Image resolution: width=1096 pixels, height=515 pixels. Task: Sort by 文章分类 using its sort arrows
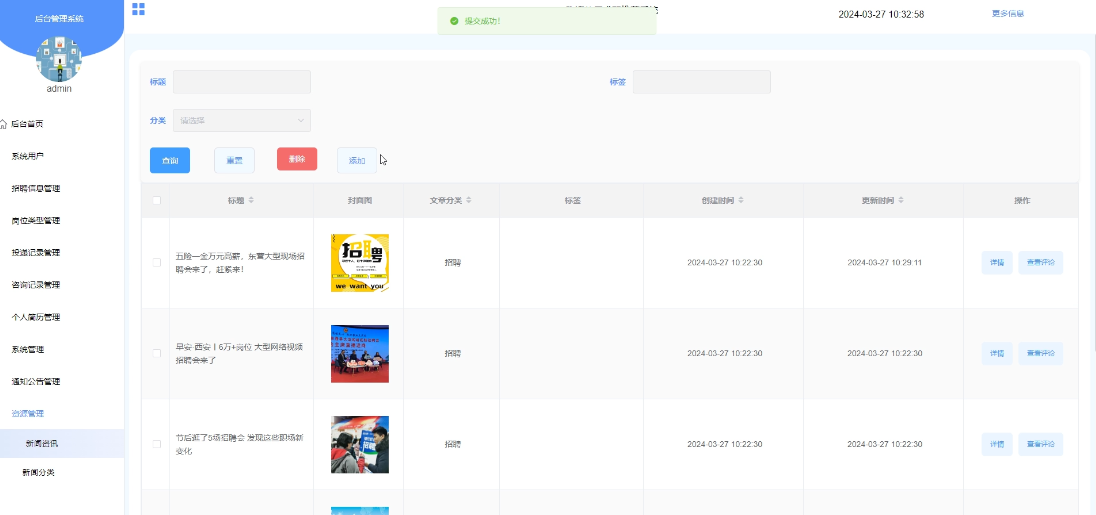pos(469,201)
